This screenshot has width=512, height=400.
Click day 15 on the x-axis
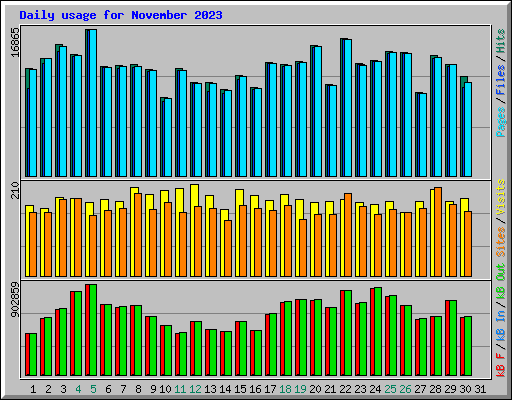(240, 389)
